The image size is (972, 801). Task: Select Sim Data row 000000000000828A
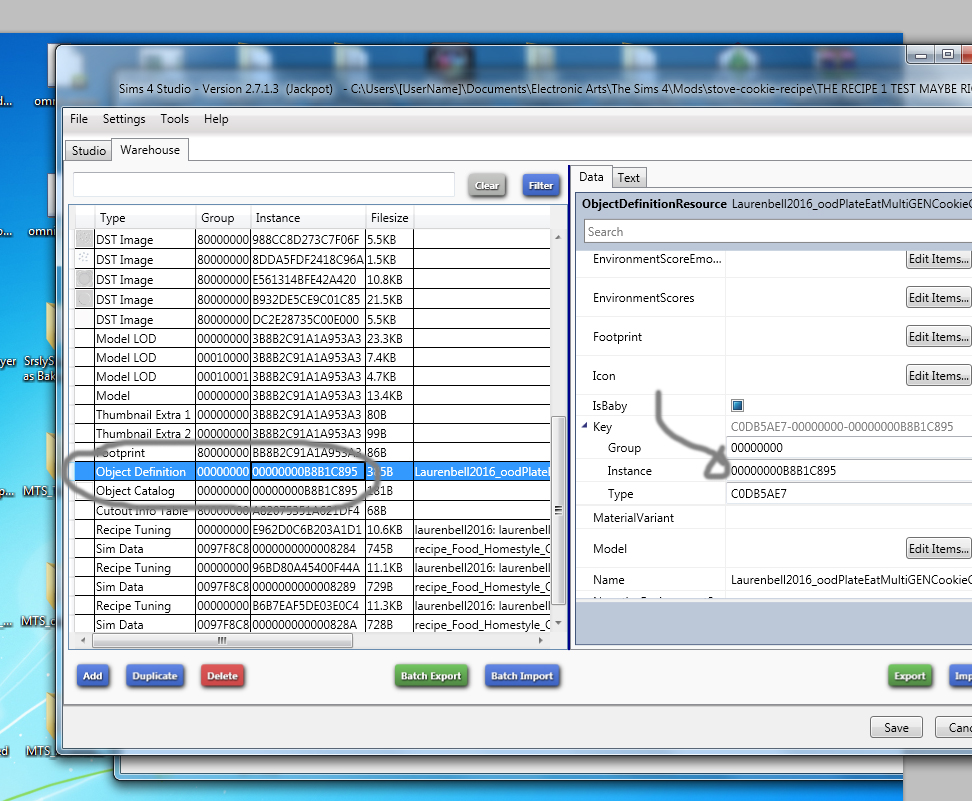(x=312, y=624)
